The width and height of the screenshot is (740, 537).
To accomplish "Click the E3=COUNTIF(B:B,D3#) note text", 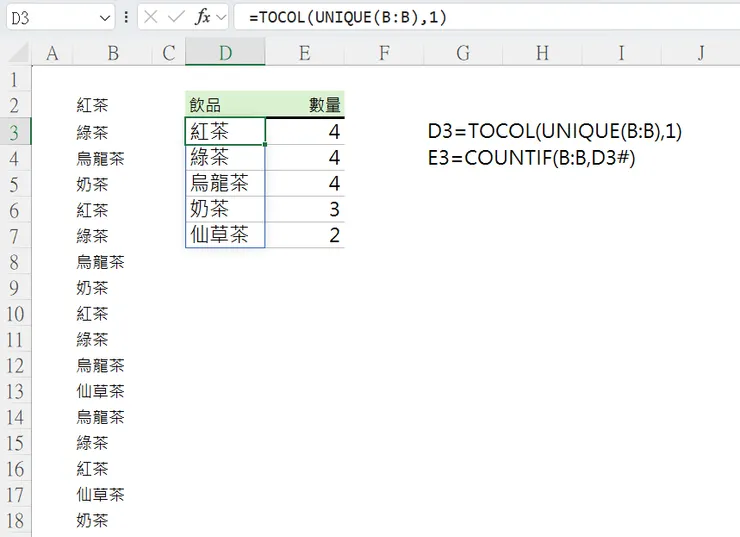I will coord(531,158).
